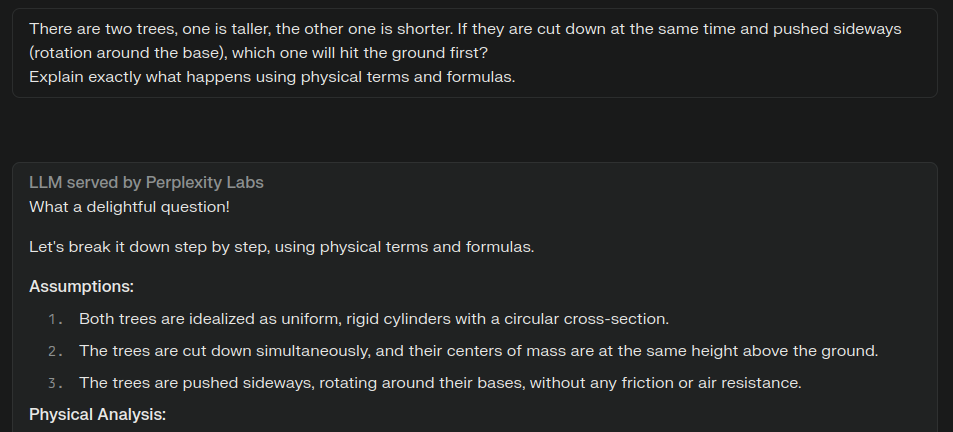This screenshot has width=953, height=432.
Task: Click the 'LLM served by Perplexity Labs' label
Action: pos(146,183)
